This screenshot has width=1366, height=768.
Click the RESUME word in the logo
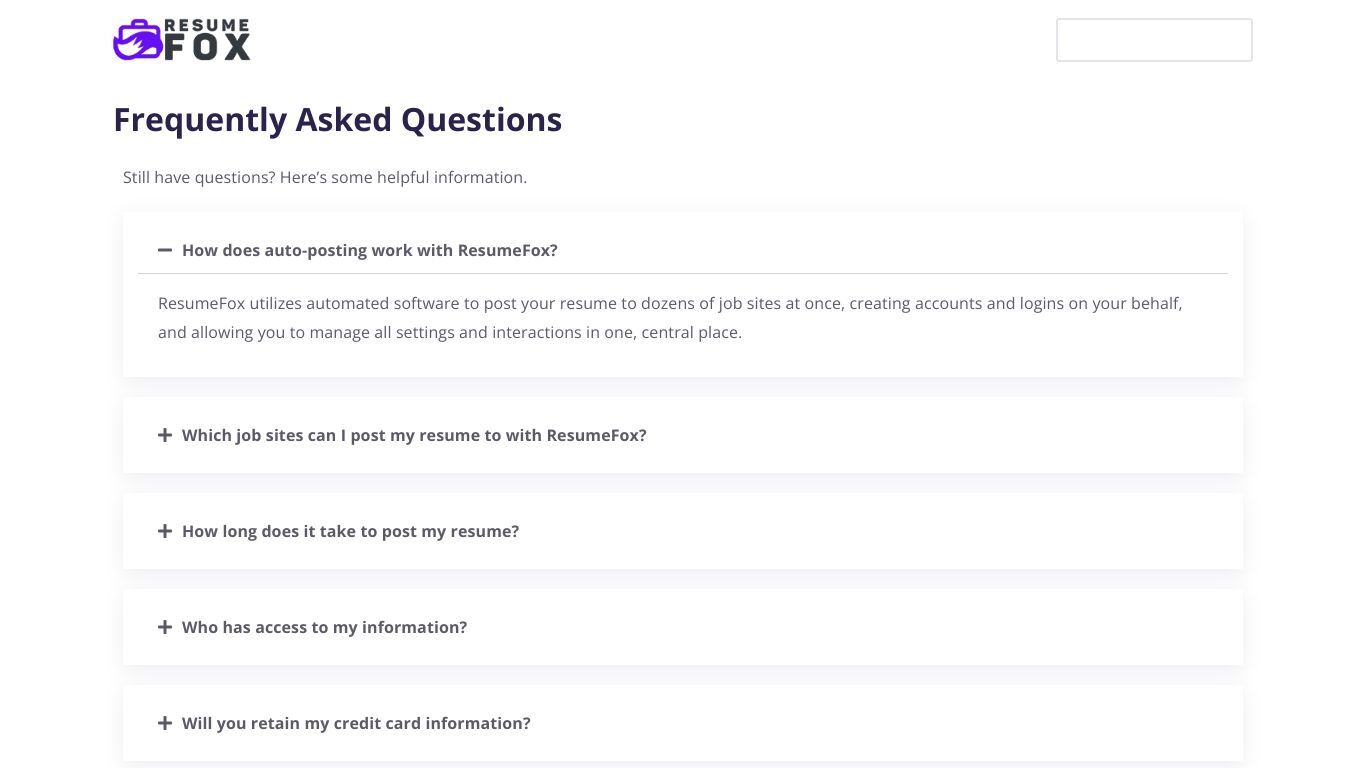pos(207,26)
